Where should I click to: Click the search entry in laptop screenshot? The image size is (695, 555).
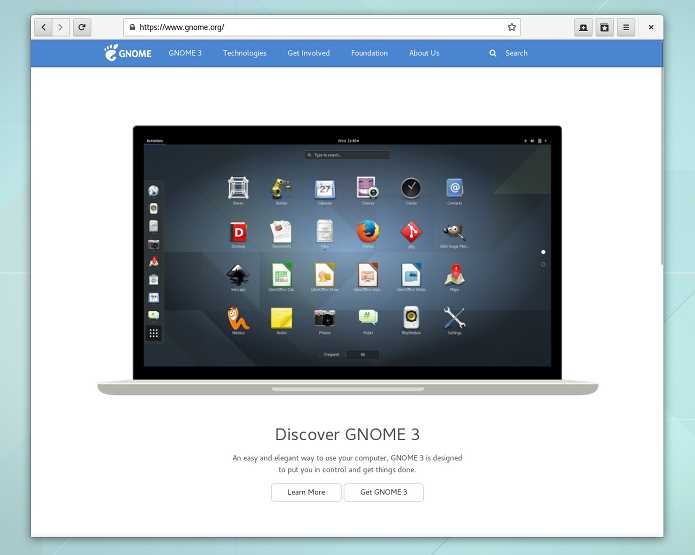(347, 155)
